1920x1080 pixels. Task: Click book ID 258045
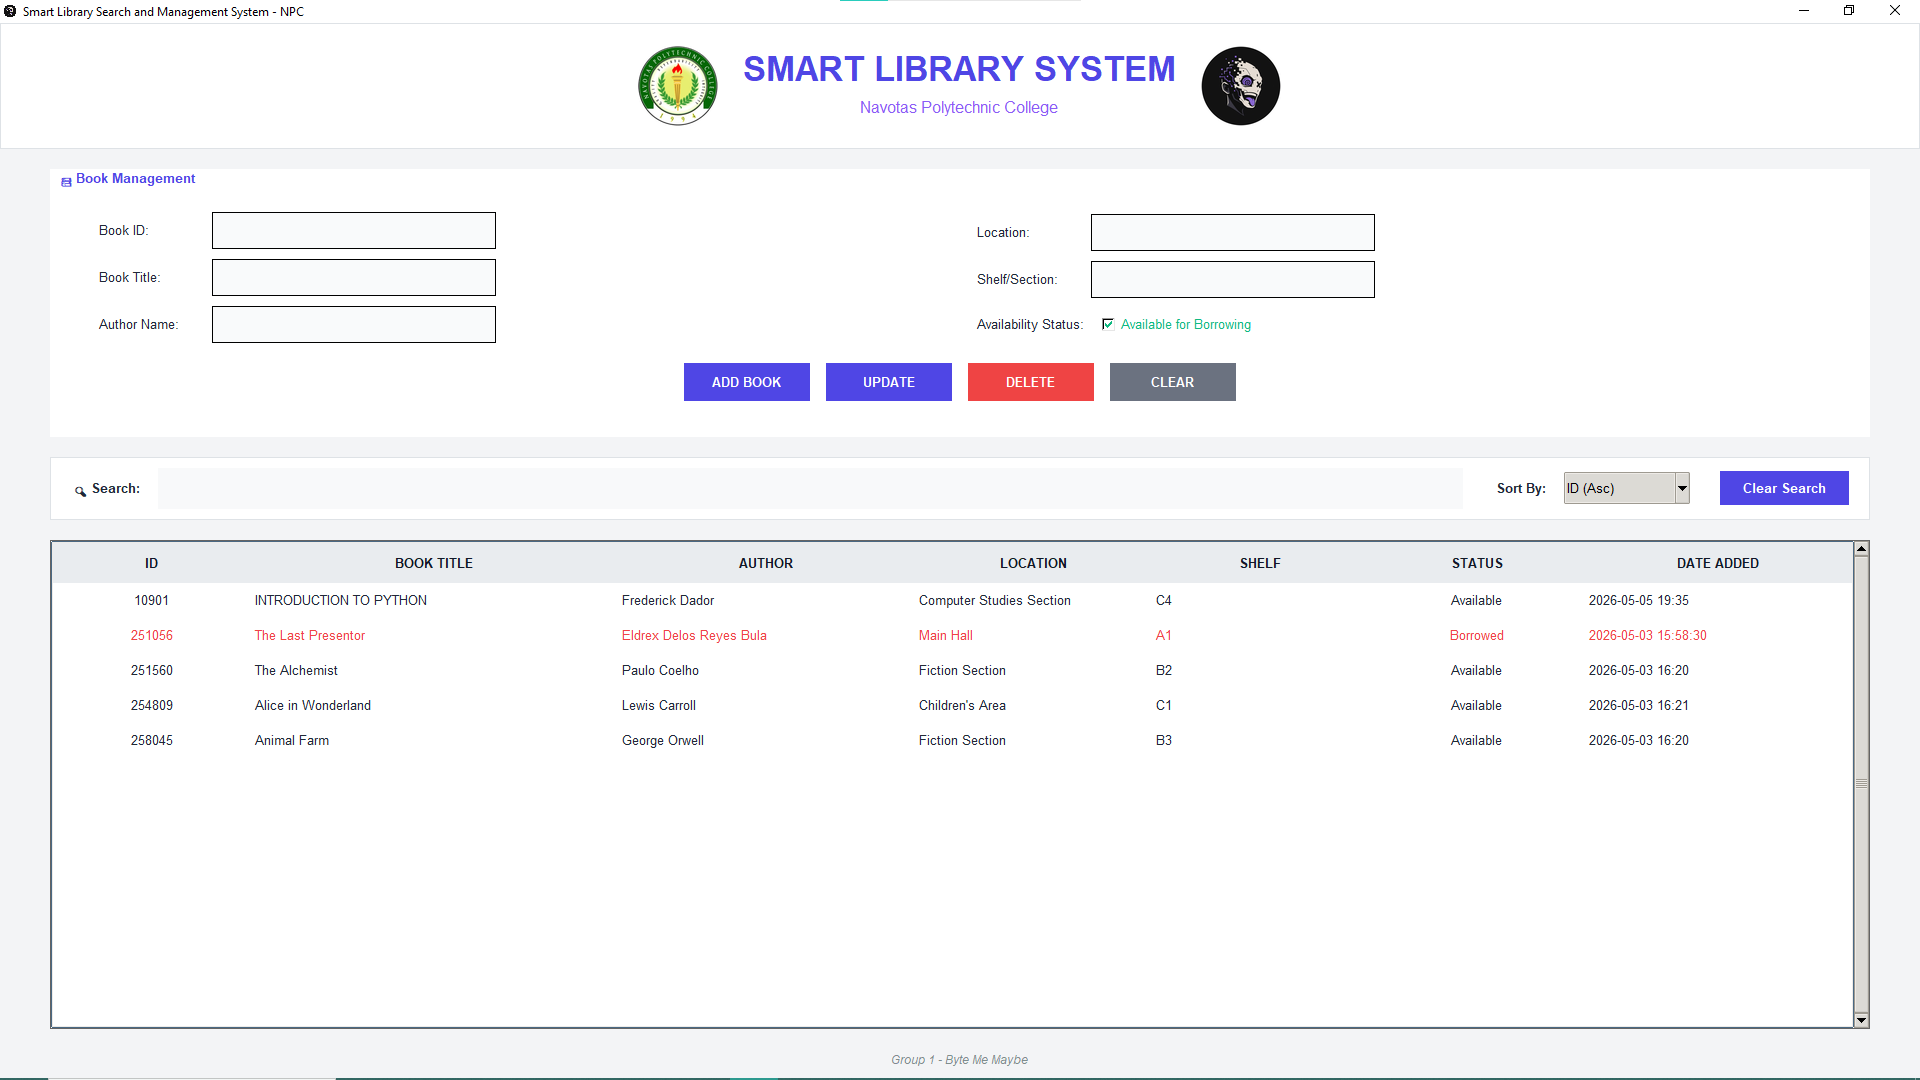click(x=152, y=740)
